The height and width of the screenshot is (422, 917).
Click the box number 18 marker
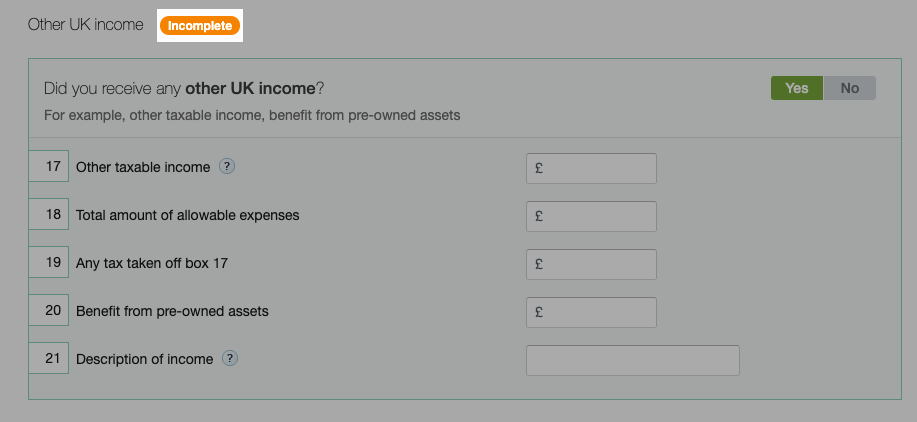click(49, 214)
